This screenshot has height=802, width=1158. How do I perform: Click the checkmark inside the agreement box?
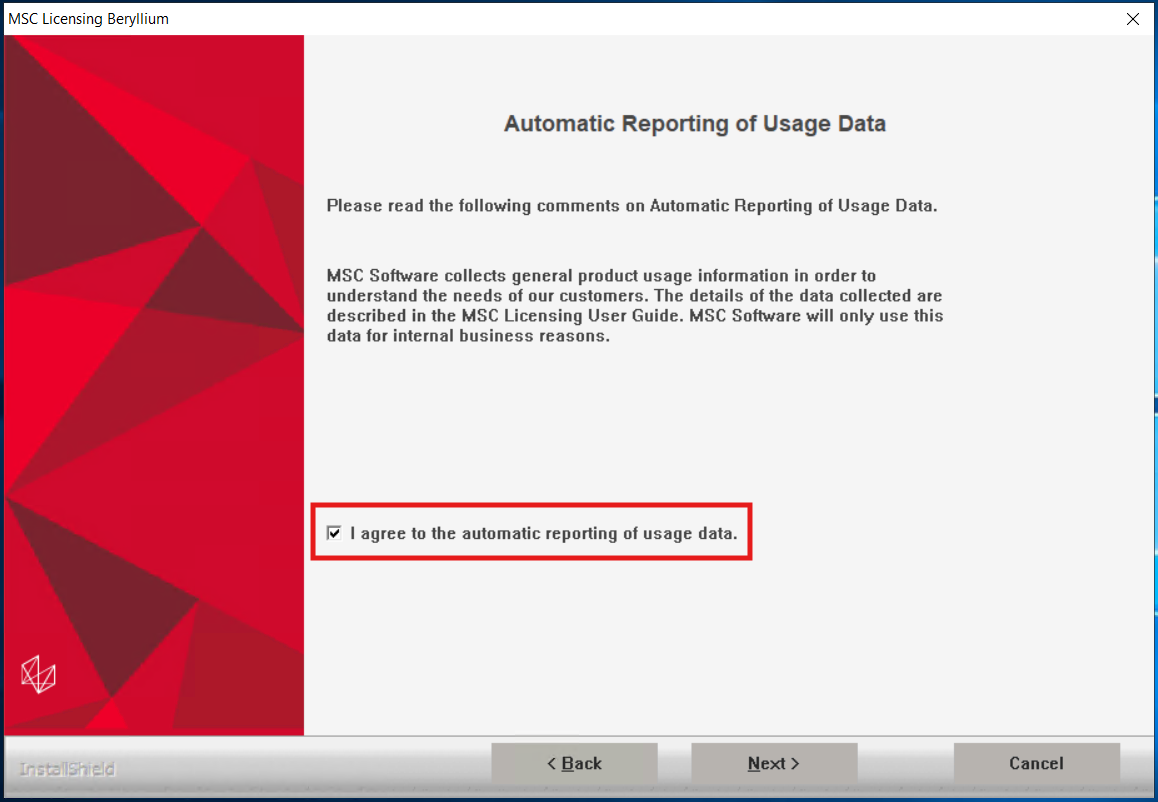[x=334, y=533]
